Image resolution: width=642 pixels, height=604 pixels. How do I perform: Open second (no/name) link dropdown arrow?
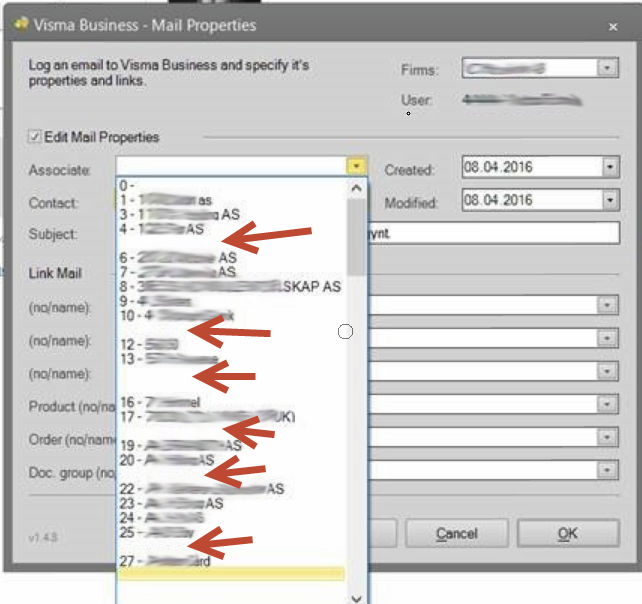click(x=607, y=338)
